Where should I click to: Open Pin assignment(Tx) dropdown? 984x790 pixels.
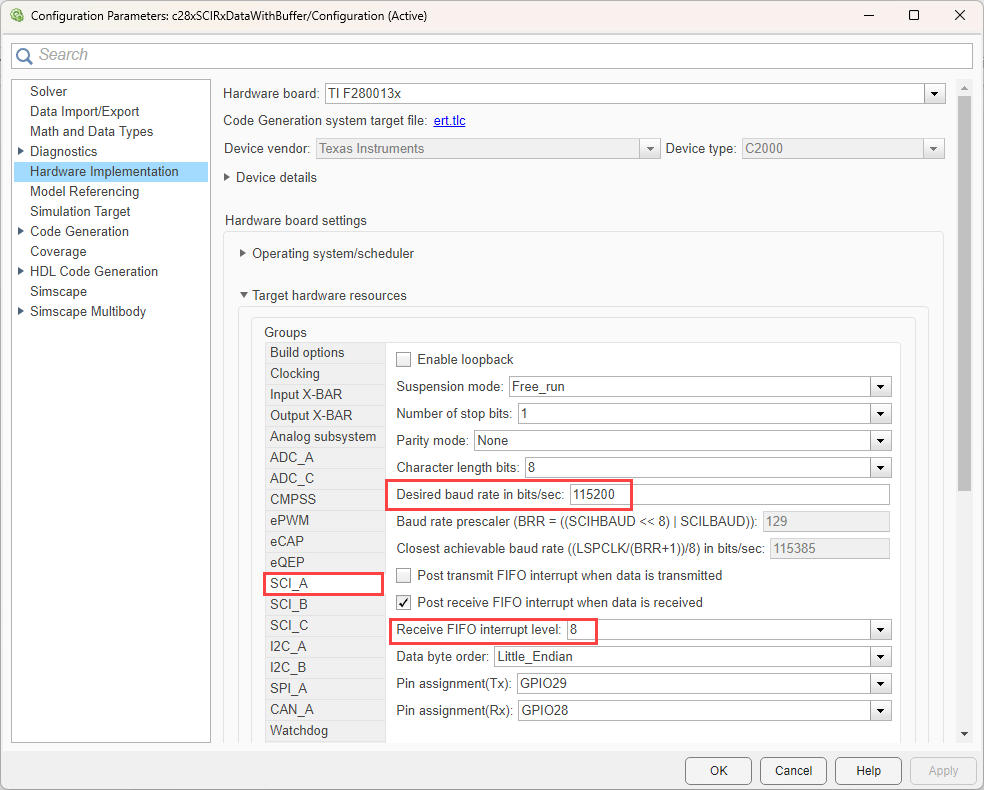(x=880, y=684)
